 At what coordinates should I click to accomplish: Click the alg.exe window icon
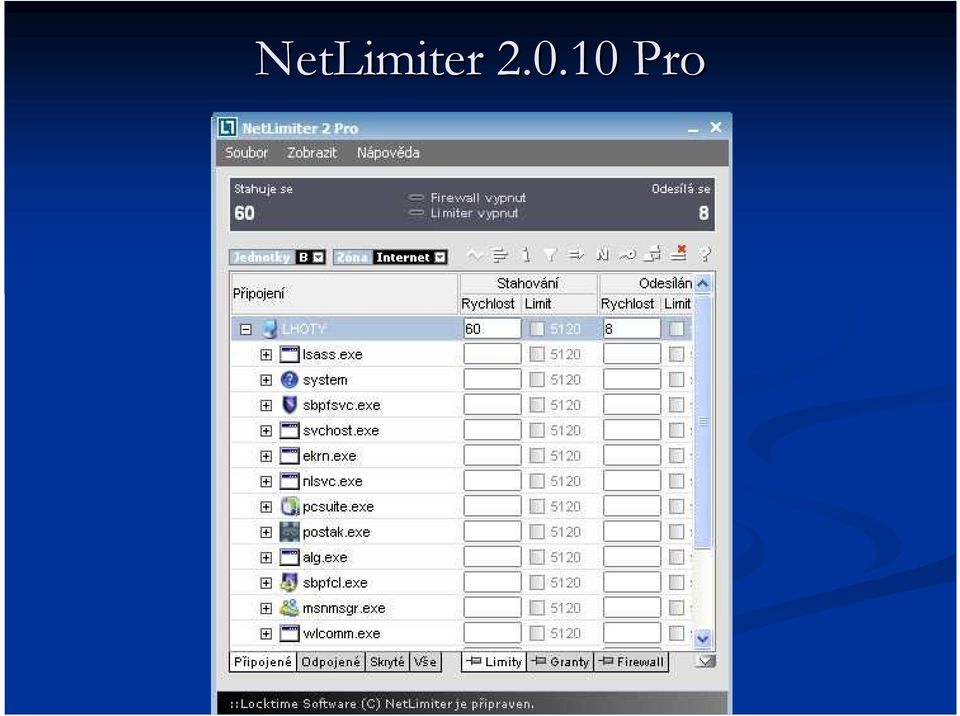pyautogui.click(x=289, y=557)
